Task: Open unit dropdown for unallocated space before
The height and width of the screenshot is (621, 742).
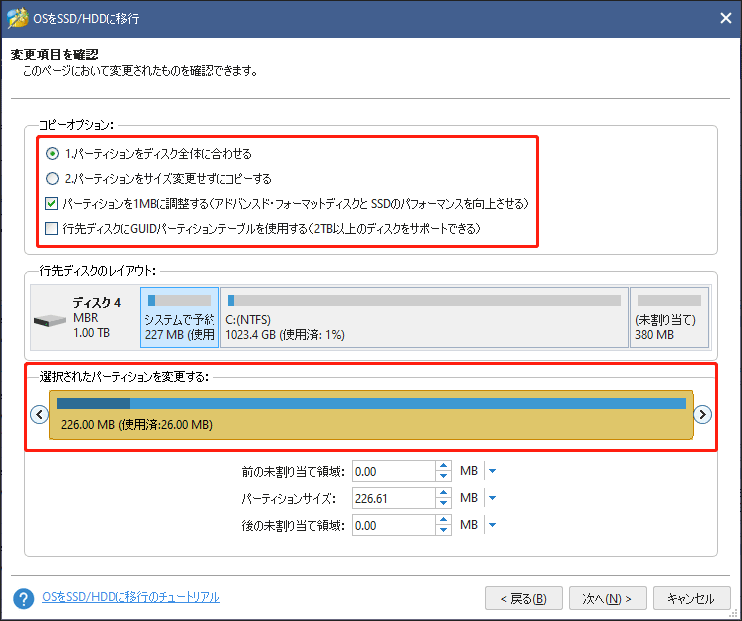Action: pos(492,471)
